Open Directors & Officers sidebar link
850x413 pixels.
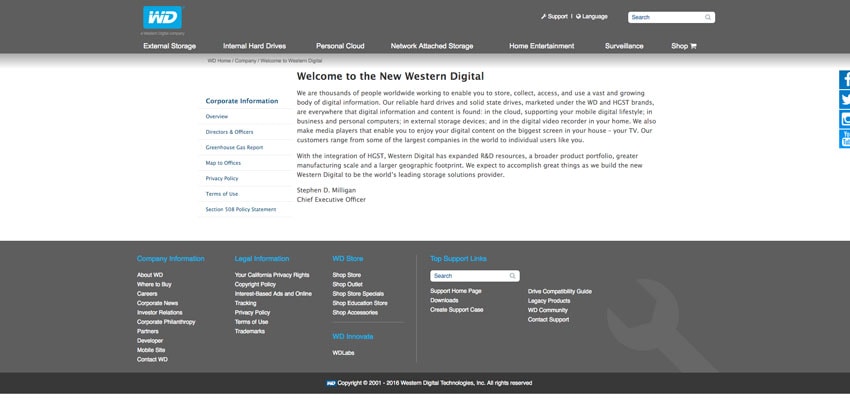click(x=229, y=132)
